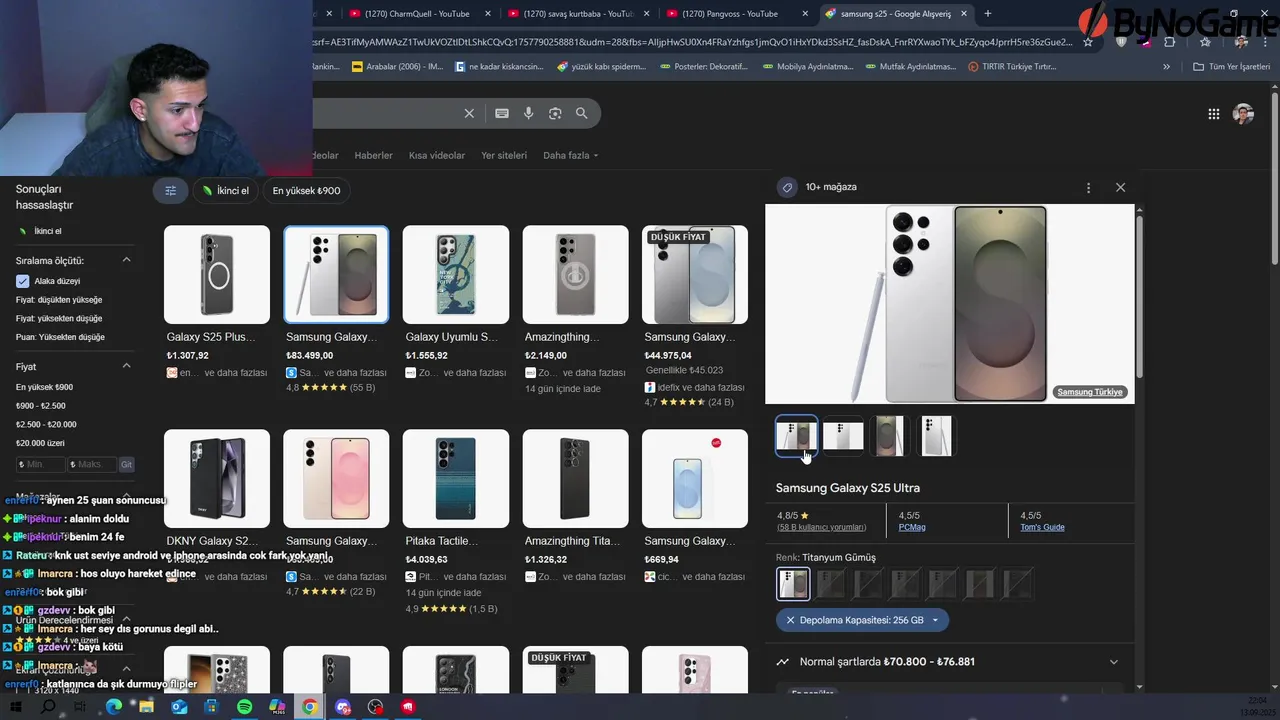Viewport: 1280px width, 720px height.
Task: Sort by Puan: Yüksekten düşüğe
Action: tap(60, 337)
